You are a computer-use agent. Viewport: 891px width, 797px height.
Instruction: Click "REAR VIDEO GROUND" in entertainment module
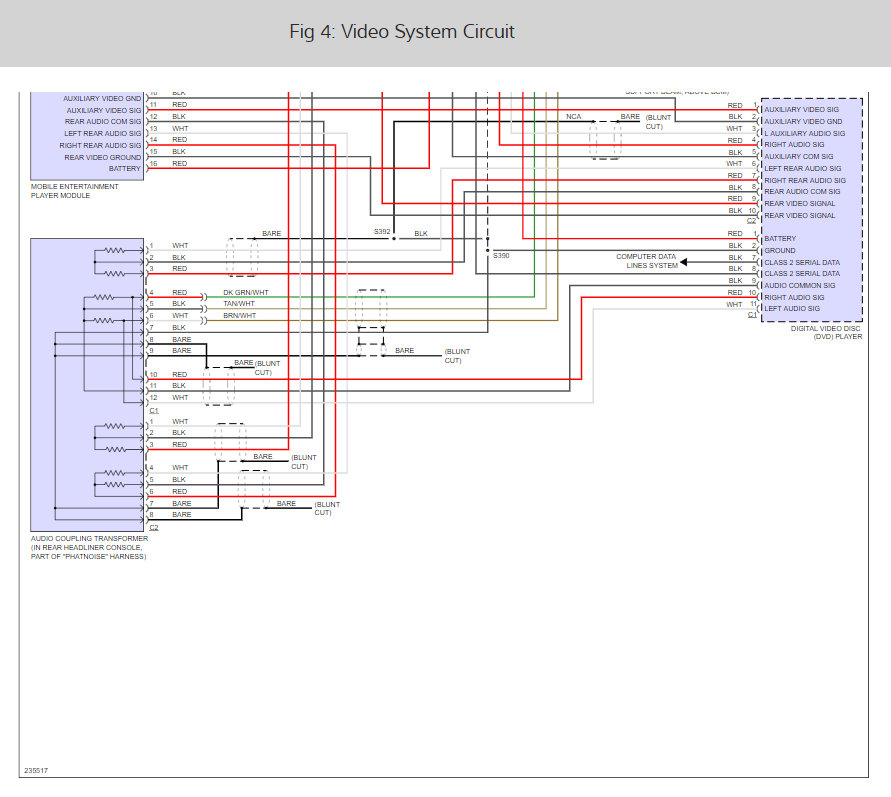click(102, 157)
